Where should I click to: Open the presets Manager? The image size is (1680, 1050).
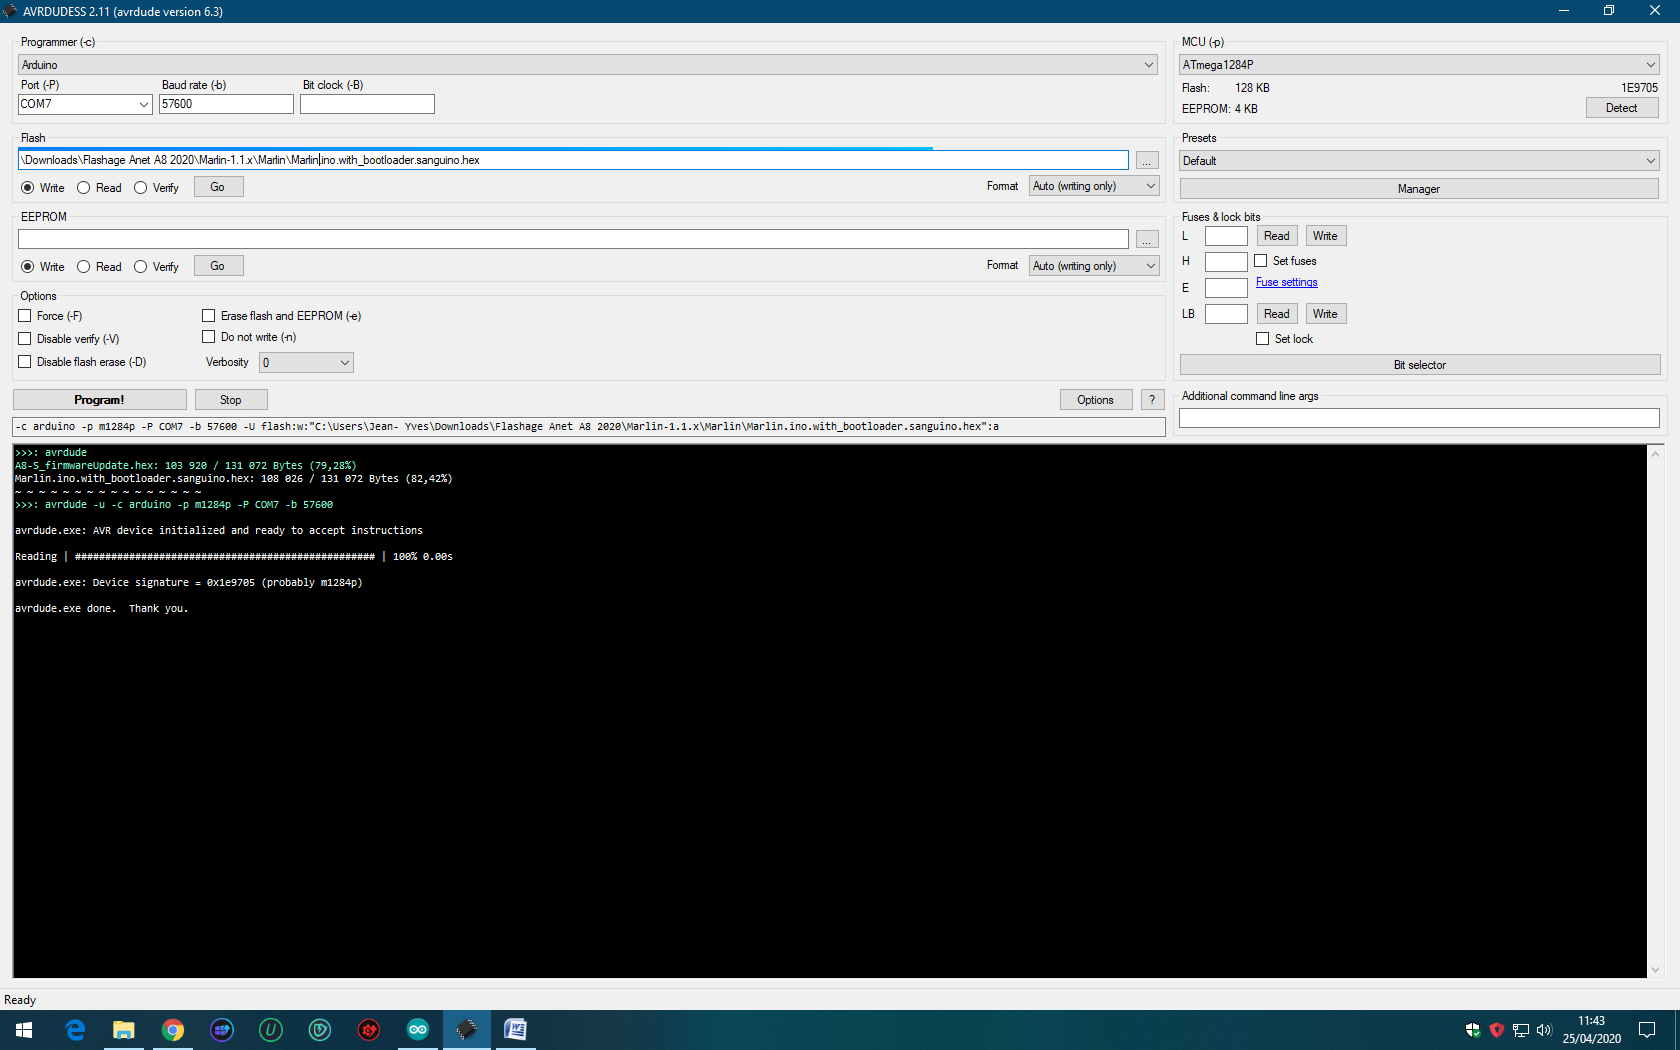pyautogui.click(x=1419, y=189)
